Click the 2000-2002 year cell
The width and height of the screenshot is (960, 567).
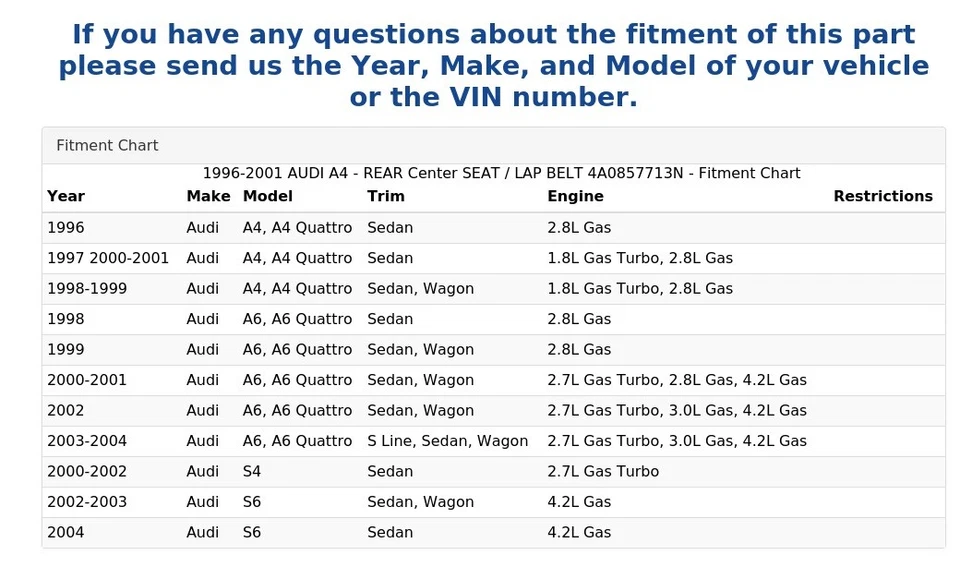point(87,472)
